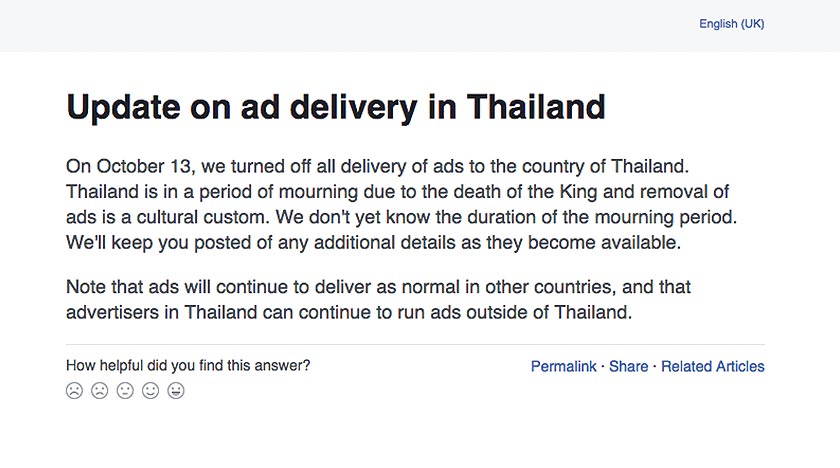Click the 'Update on ad delivery in Thailand' heading
Image resolution: width=840 pixels, height=468 pixels.
coord(336,107)
